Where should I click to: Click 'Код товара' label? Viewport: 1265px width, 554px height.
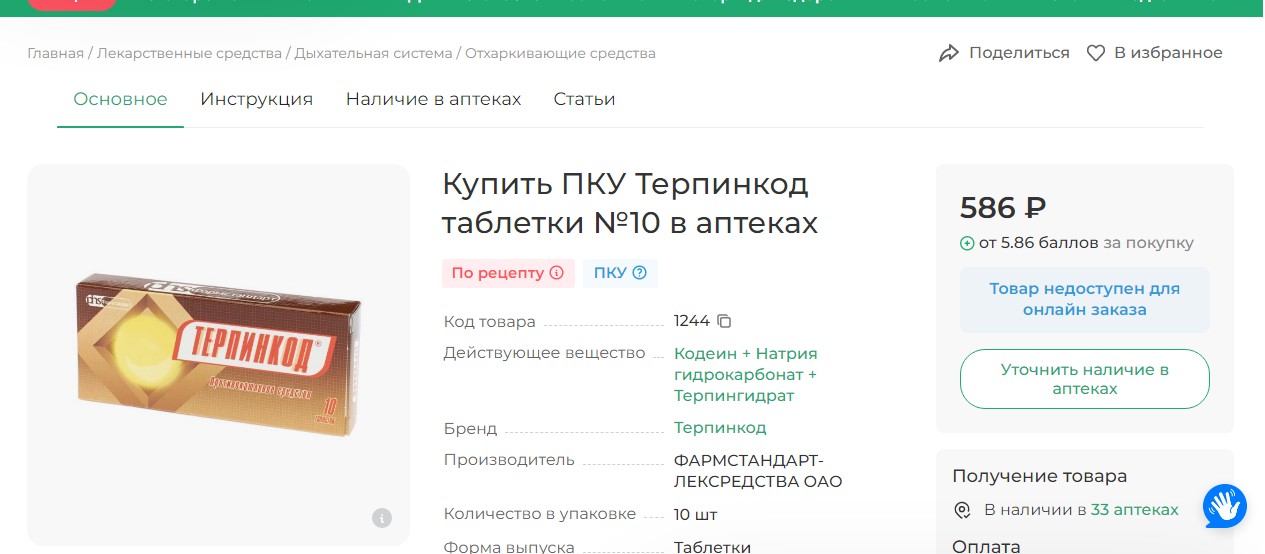point(490,322)
